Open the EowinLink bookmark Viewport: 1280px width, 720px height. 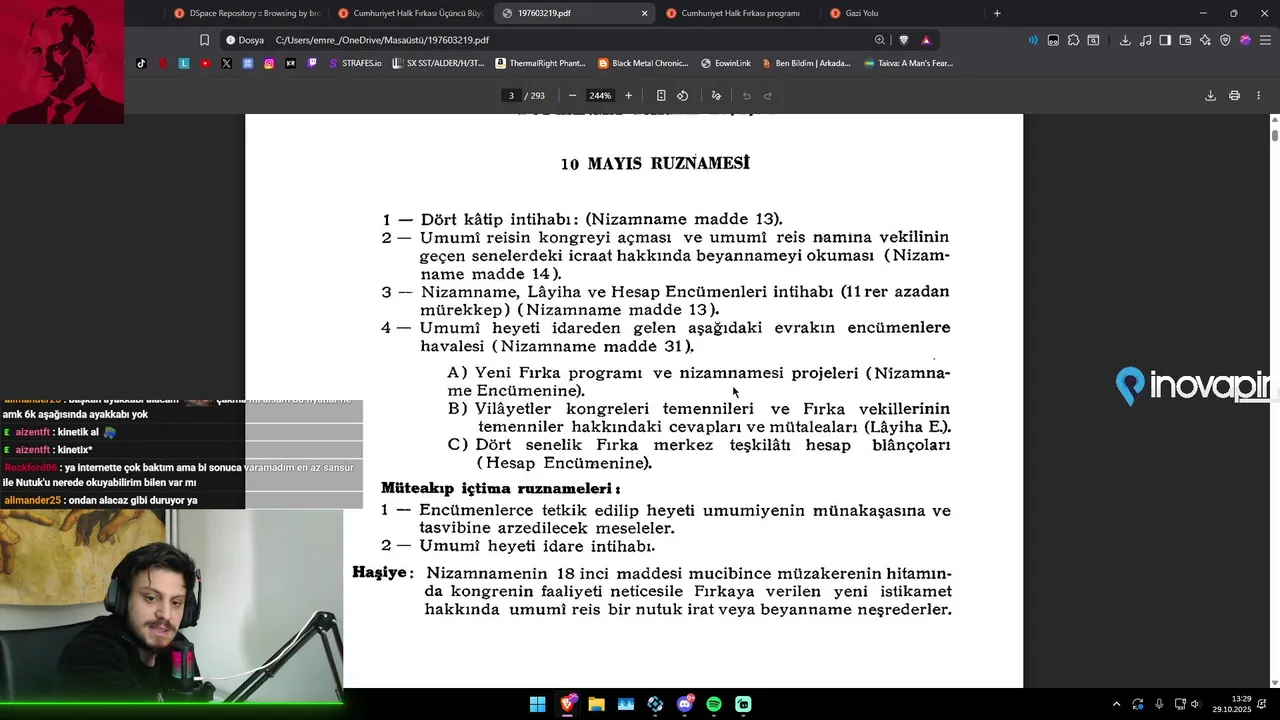(726, 63)
